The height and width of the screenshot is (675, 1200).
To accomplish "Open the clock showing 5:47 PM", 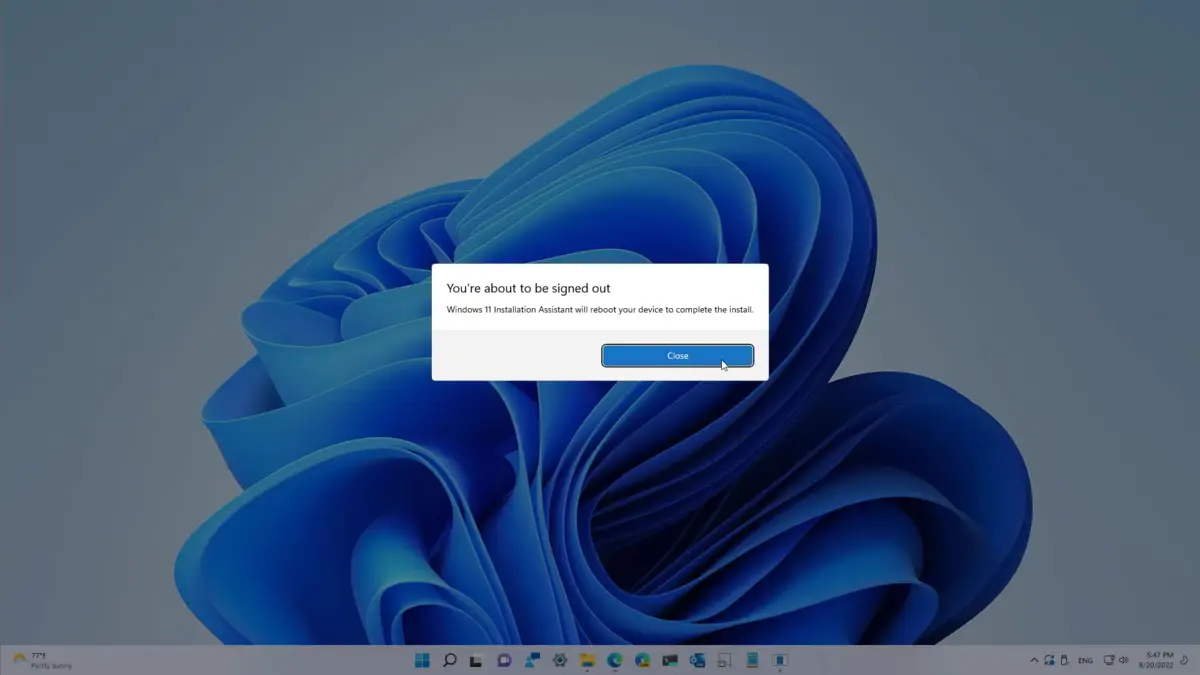I will tap(1155, 660).
